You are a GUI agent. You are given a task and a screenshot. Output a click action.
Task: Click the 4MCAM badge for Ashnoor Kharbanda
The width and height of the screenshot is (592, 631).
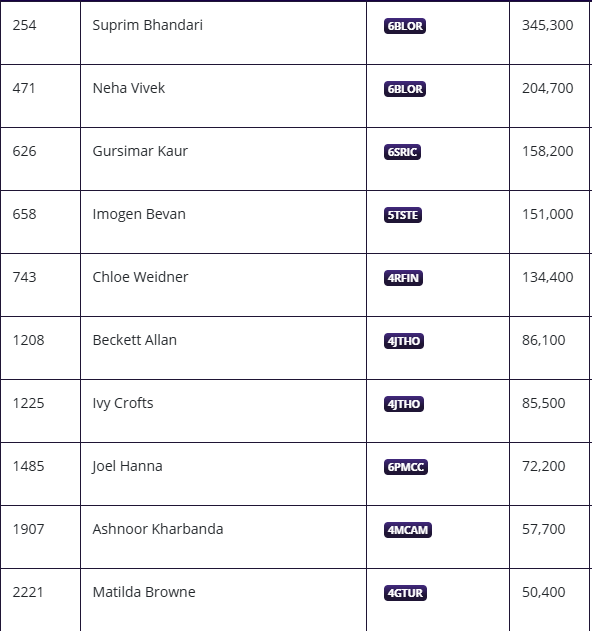click(x=408, y=530)
